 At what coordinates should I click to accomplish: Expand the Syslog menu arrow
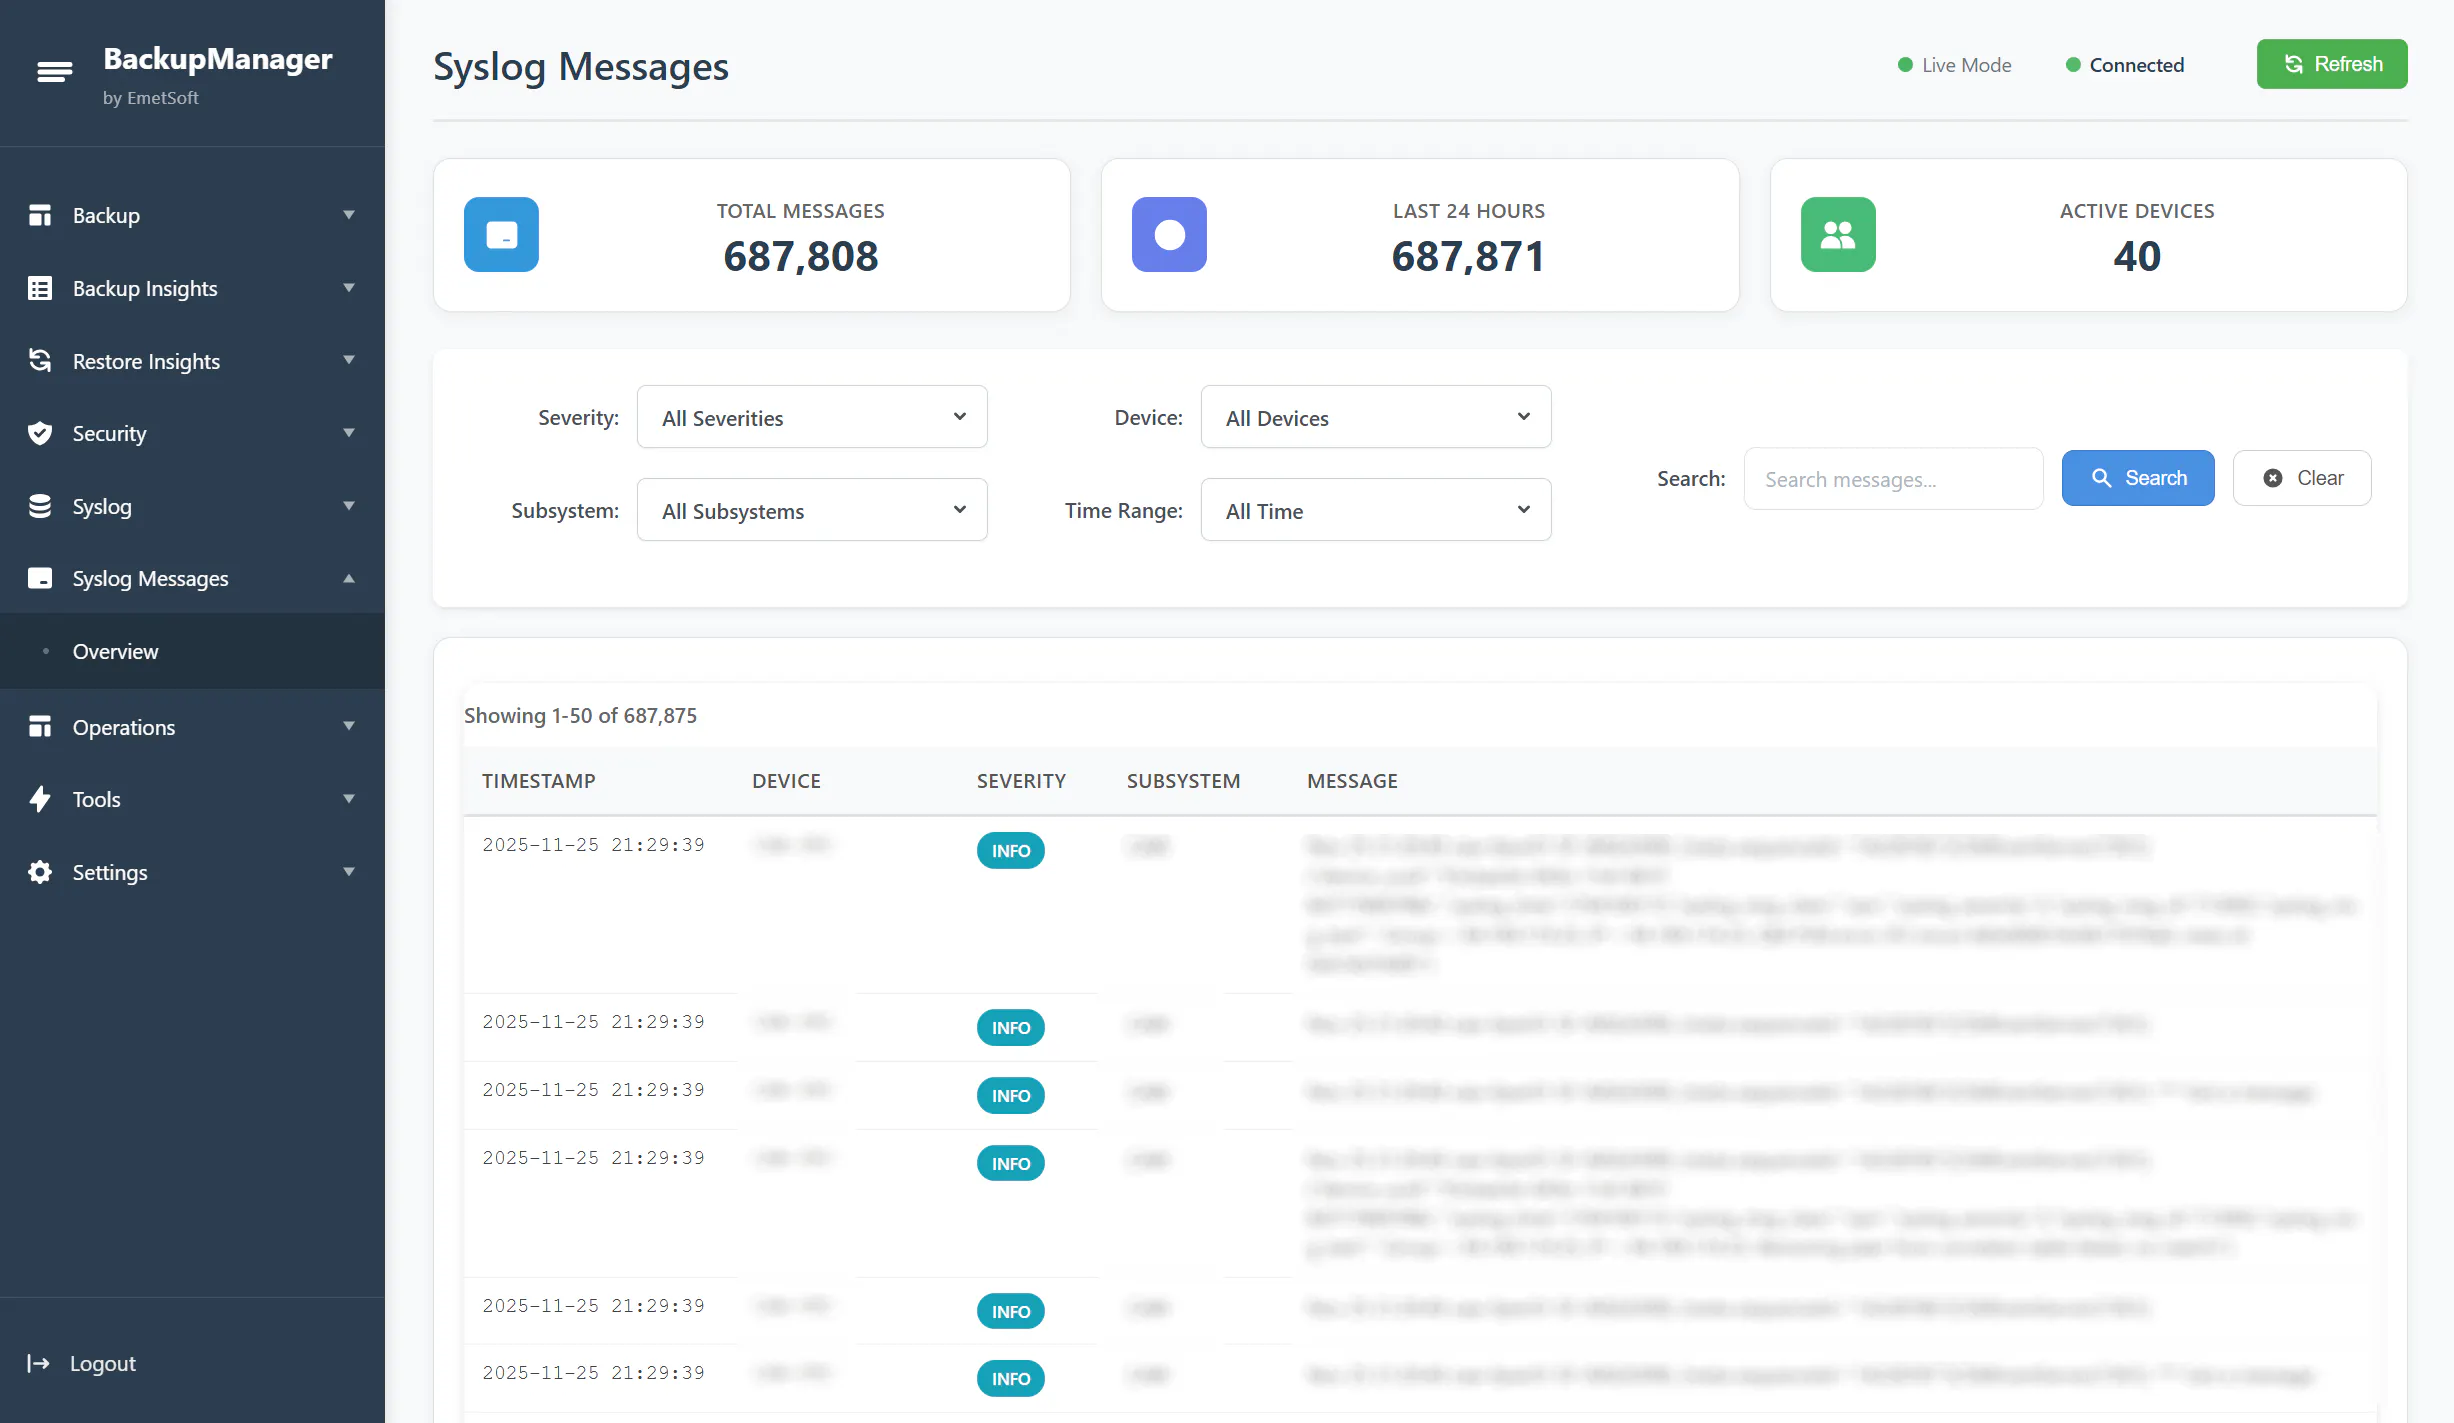coord(349,506)
